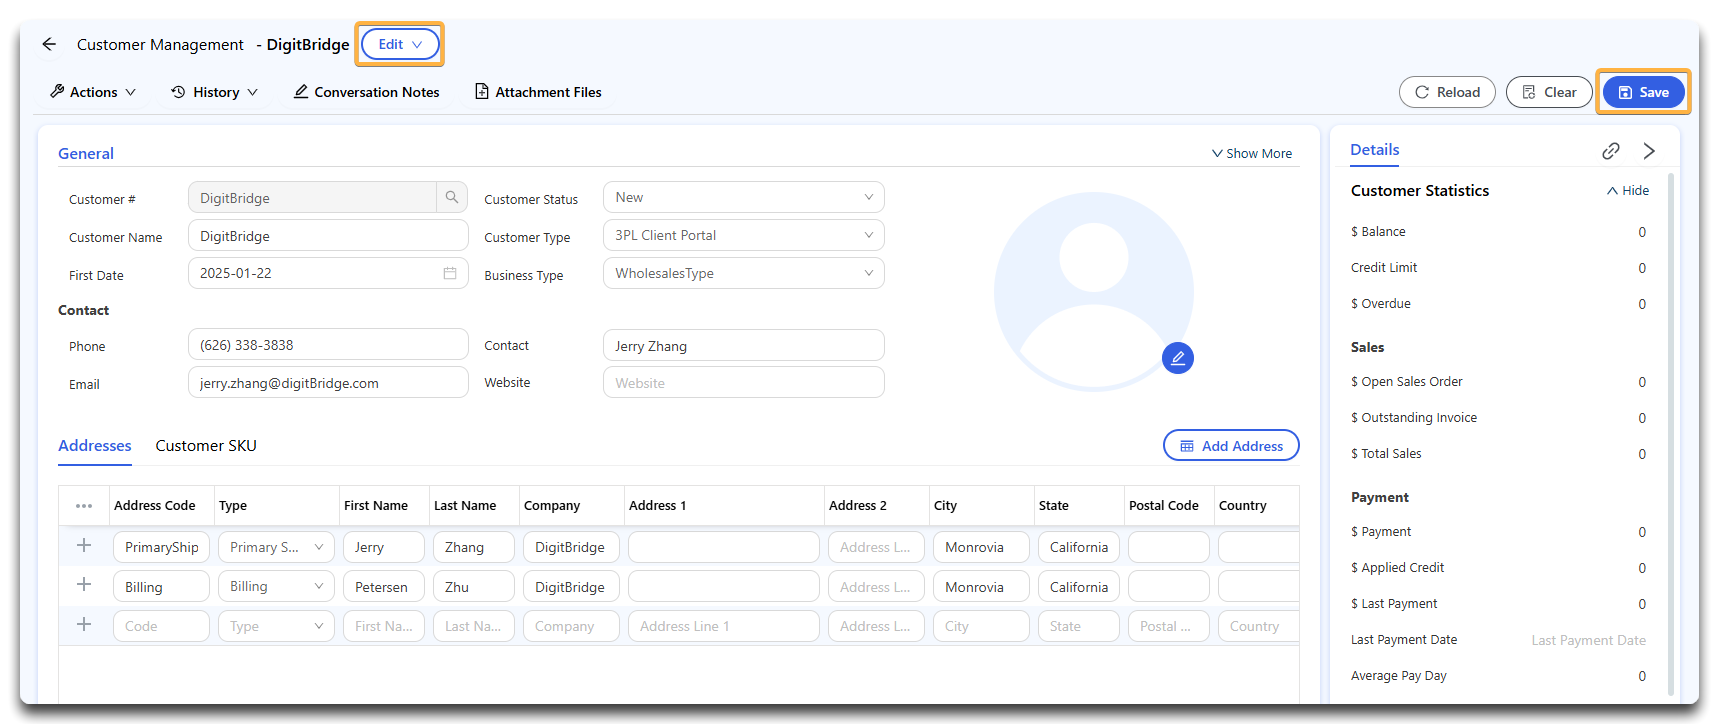
Task: Click the Address Line 1 placeholder field
Action: (x=724, y=626)
